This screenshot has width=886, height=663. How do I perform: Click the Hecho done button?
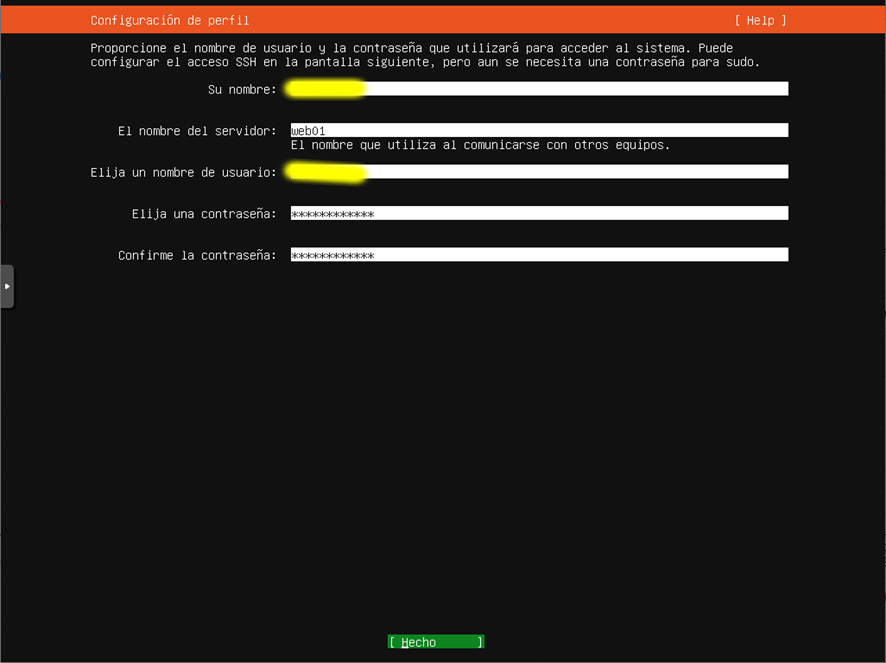[436, 642]
